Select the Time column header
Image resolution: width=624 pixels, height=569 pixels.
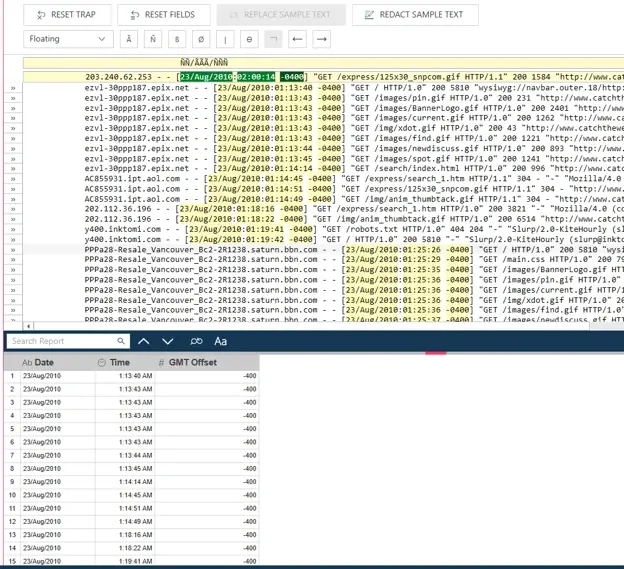[125, 362]
